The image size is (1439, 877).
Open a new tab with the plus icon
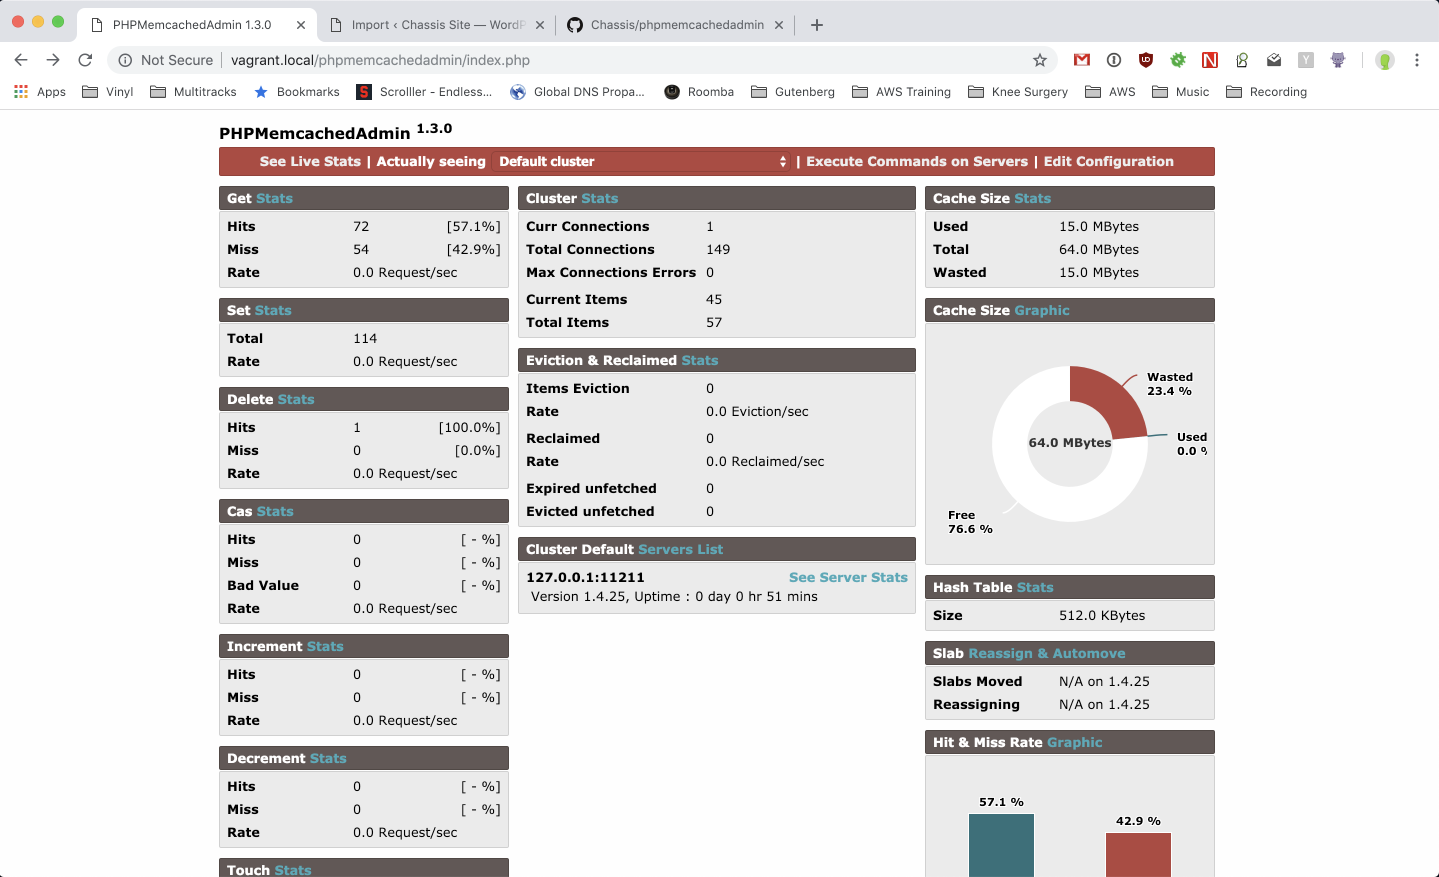[x=817, y=25]
